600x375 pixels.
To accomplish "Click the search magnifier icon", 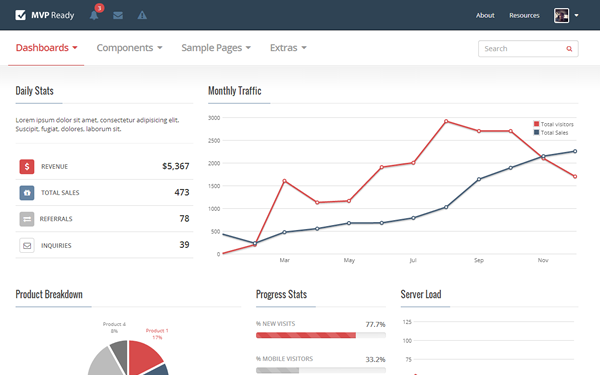I will (x=569, y=49).
